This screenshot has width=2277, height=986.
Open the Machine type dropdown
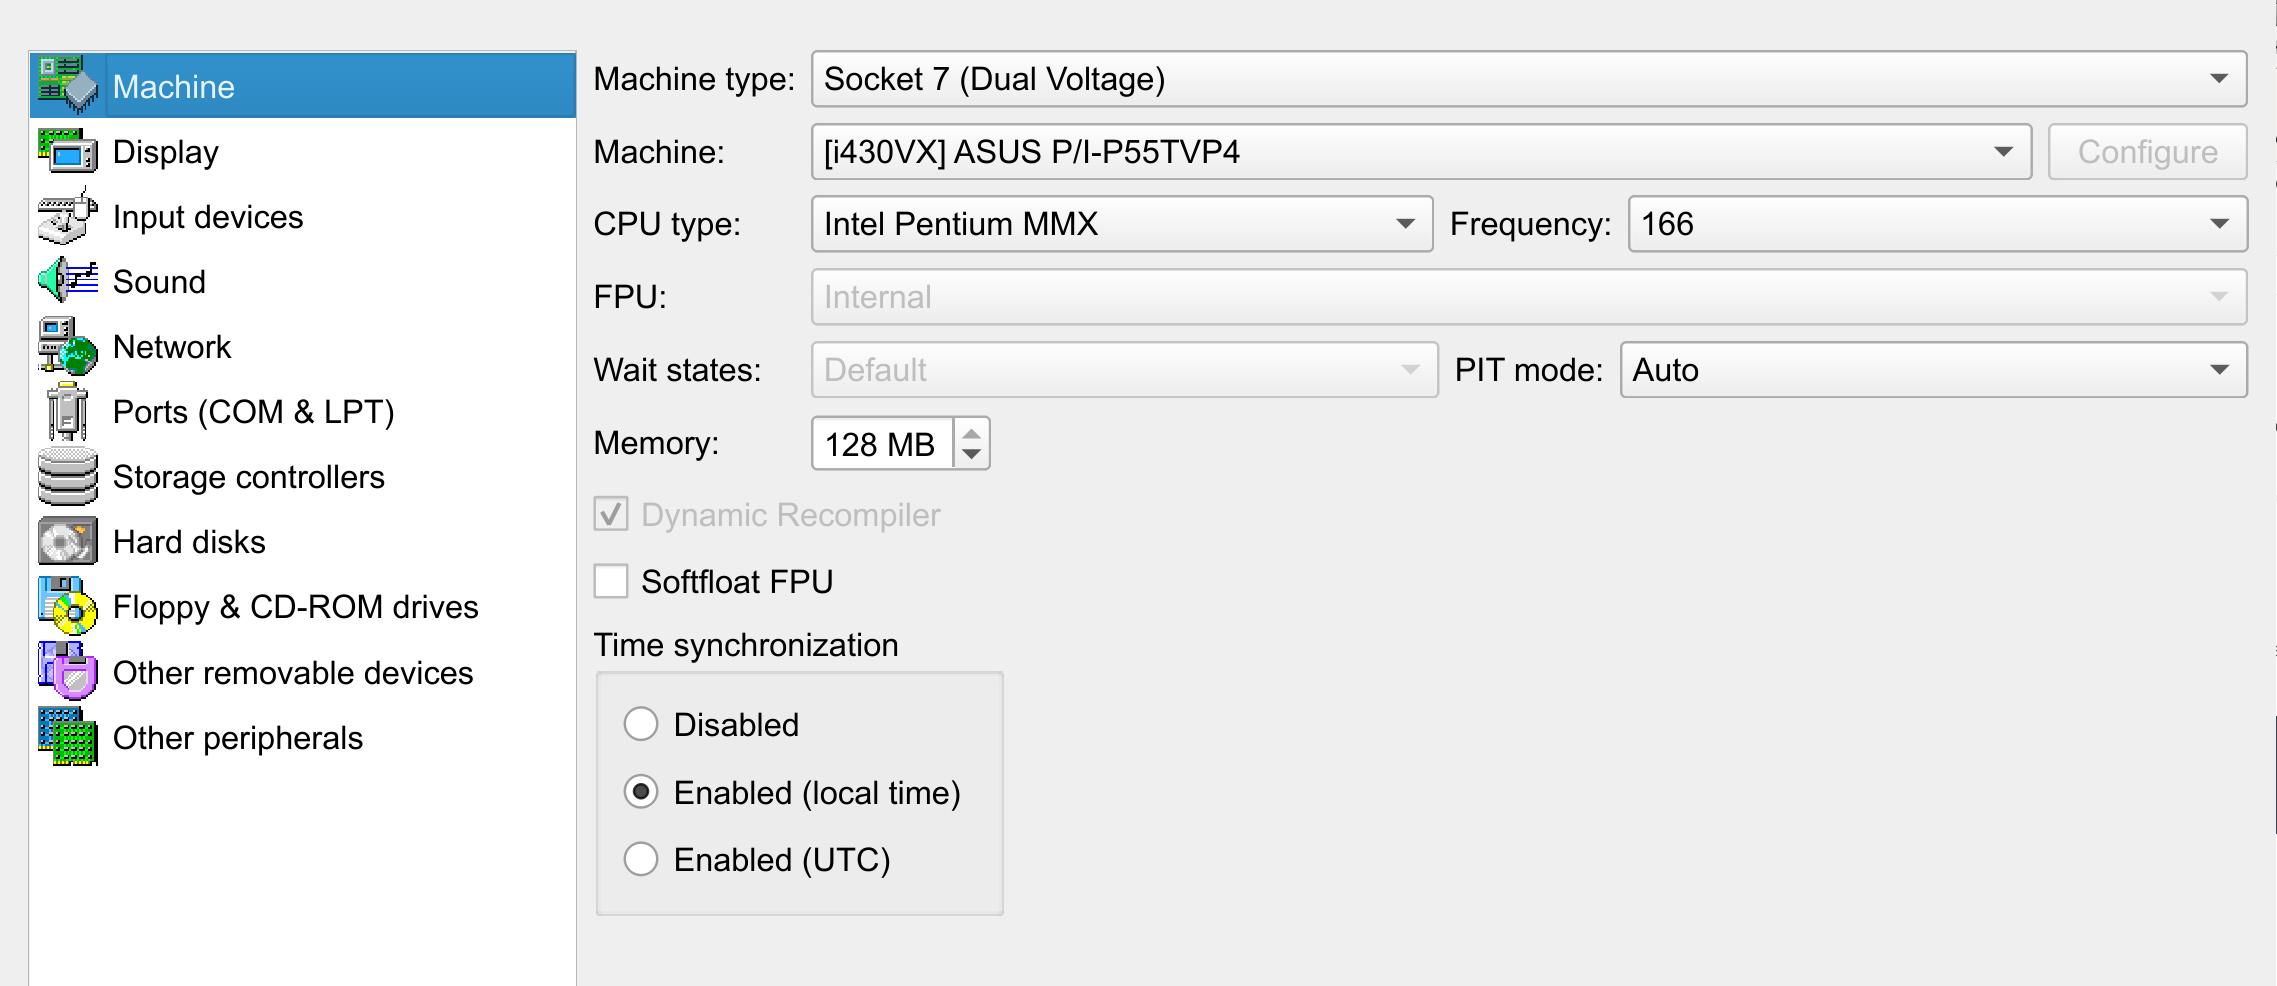(1529, 79)
